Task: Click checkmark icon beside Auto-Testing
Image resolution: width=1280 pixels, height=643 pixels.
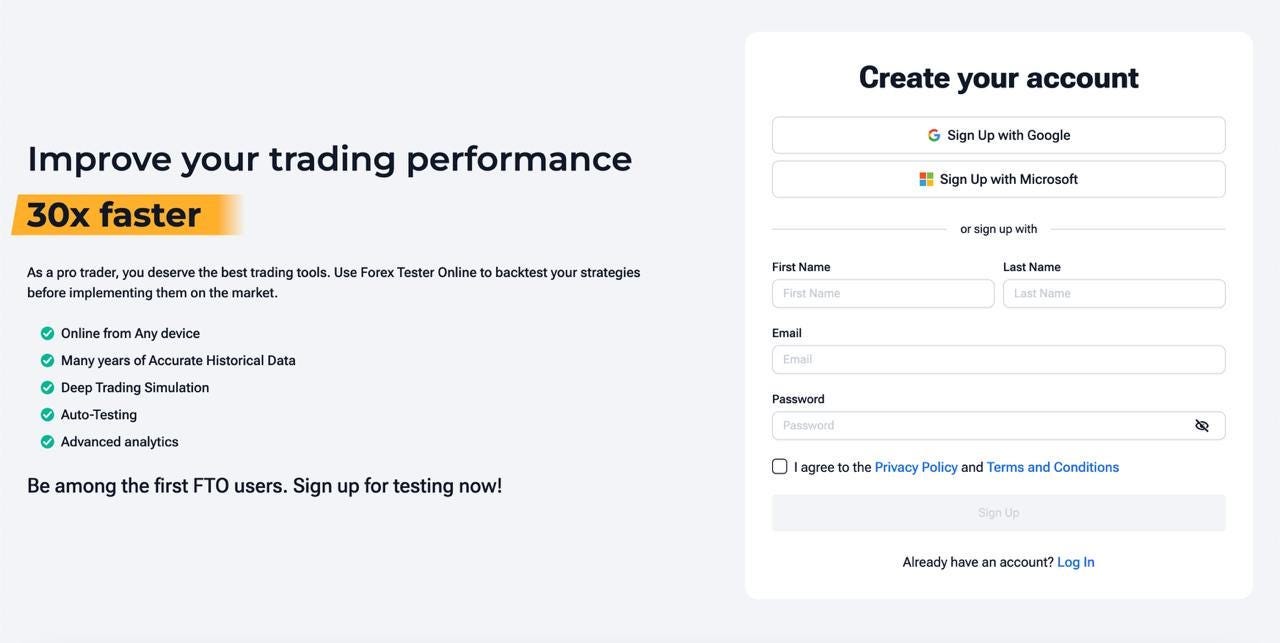Action: point(47,414)
